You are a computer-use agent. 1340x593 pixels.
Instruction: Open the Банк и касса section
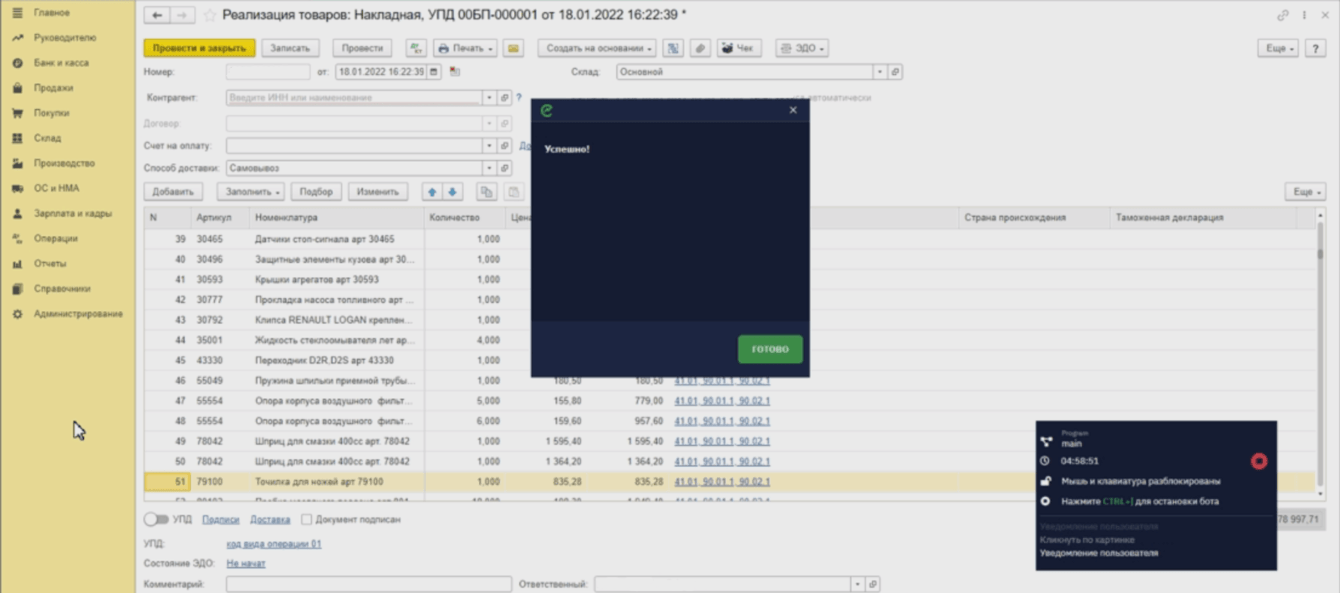(x=61, y=63)
